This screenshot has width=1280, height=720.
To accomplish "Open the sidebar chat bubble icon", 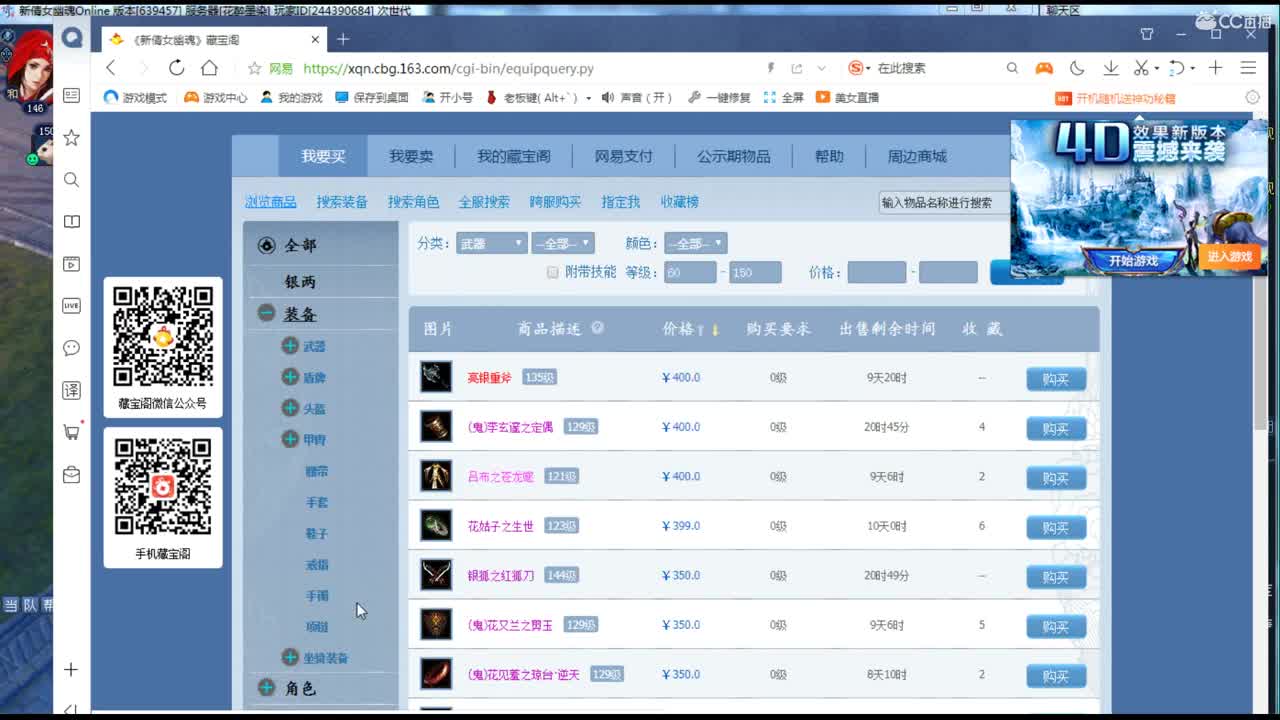I will pos(71,348).
